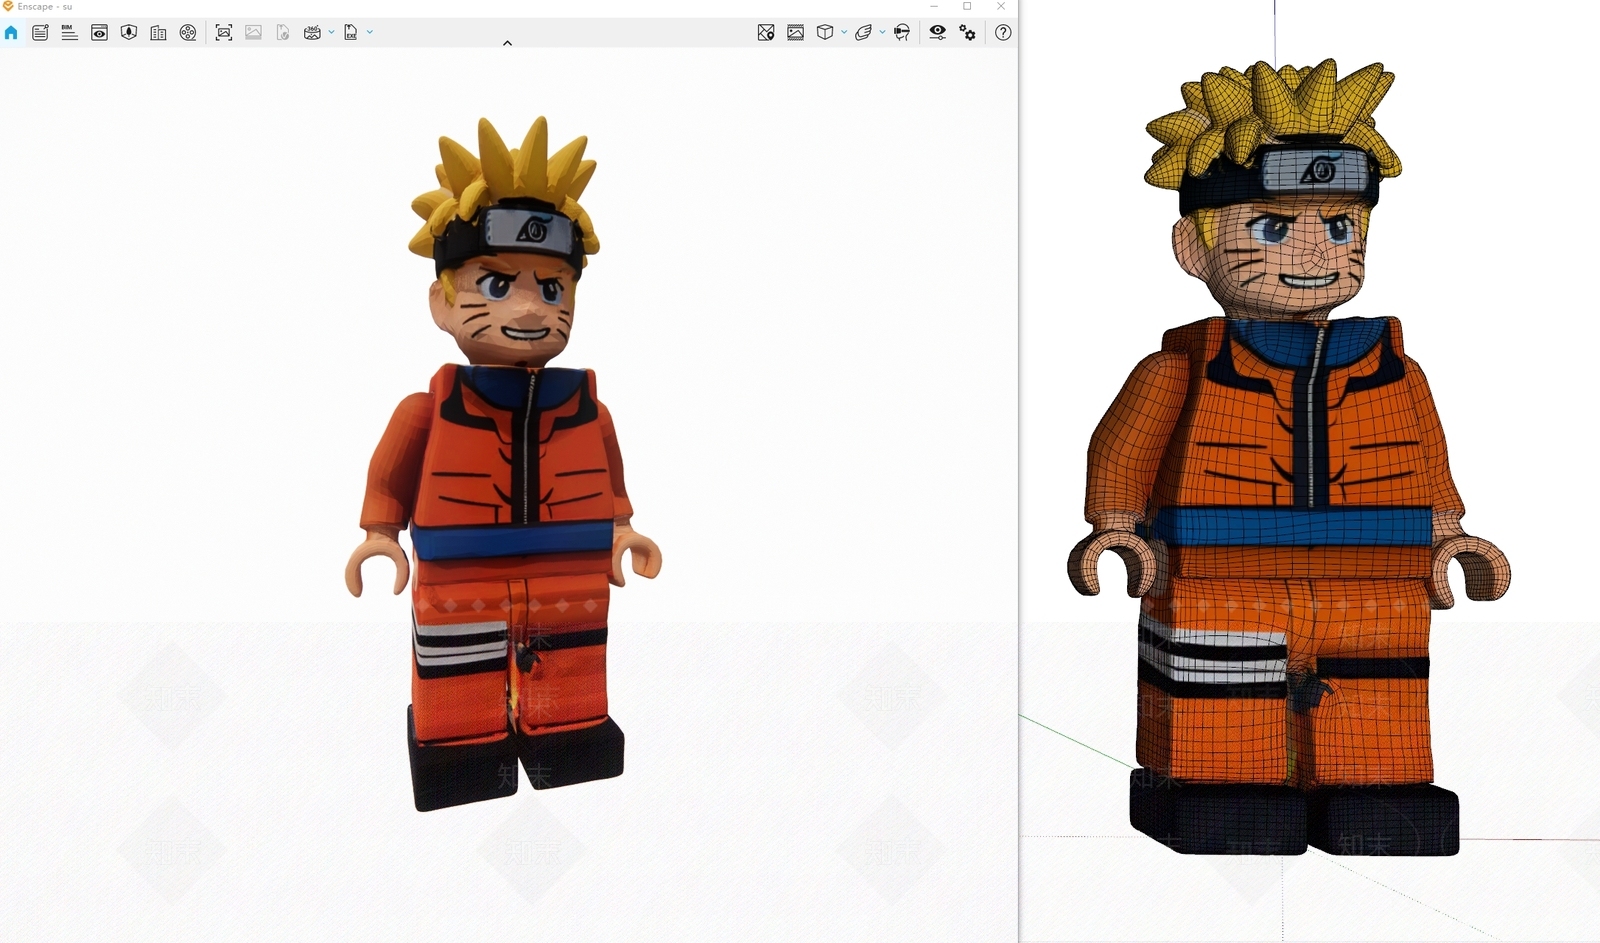Enable the VR headset mode
The width and height of the screenshot is (1600, 943).
pos(902,33)
